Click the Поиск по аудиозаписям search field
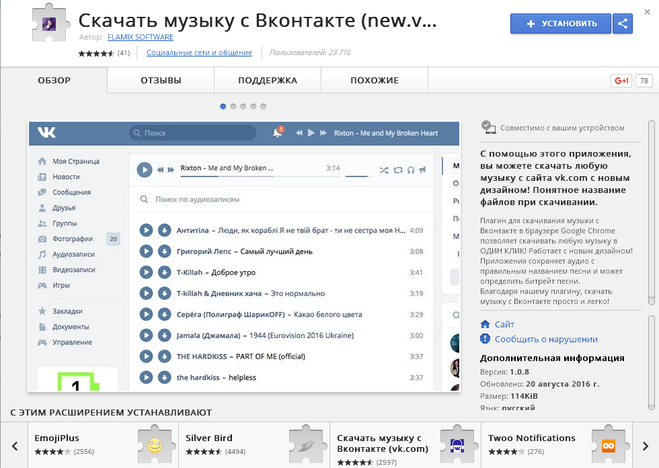This screenshot has height=468, width=659. pyautogui.click(x=281, y=199)
